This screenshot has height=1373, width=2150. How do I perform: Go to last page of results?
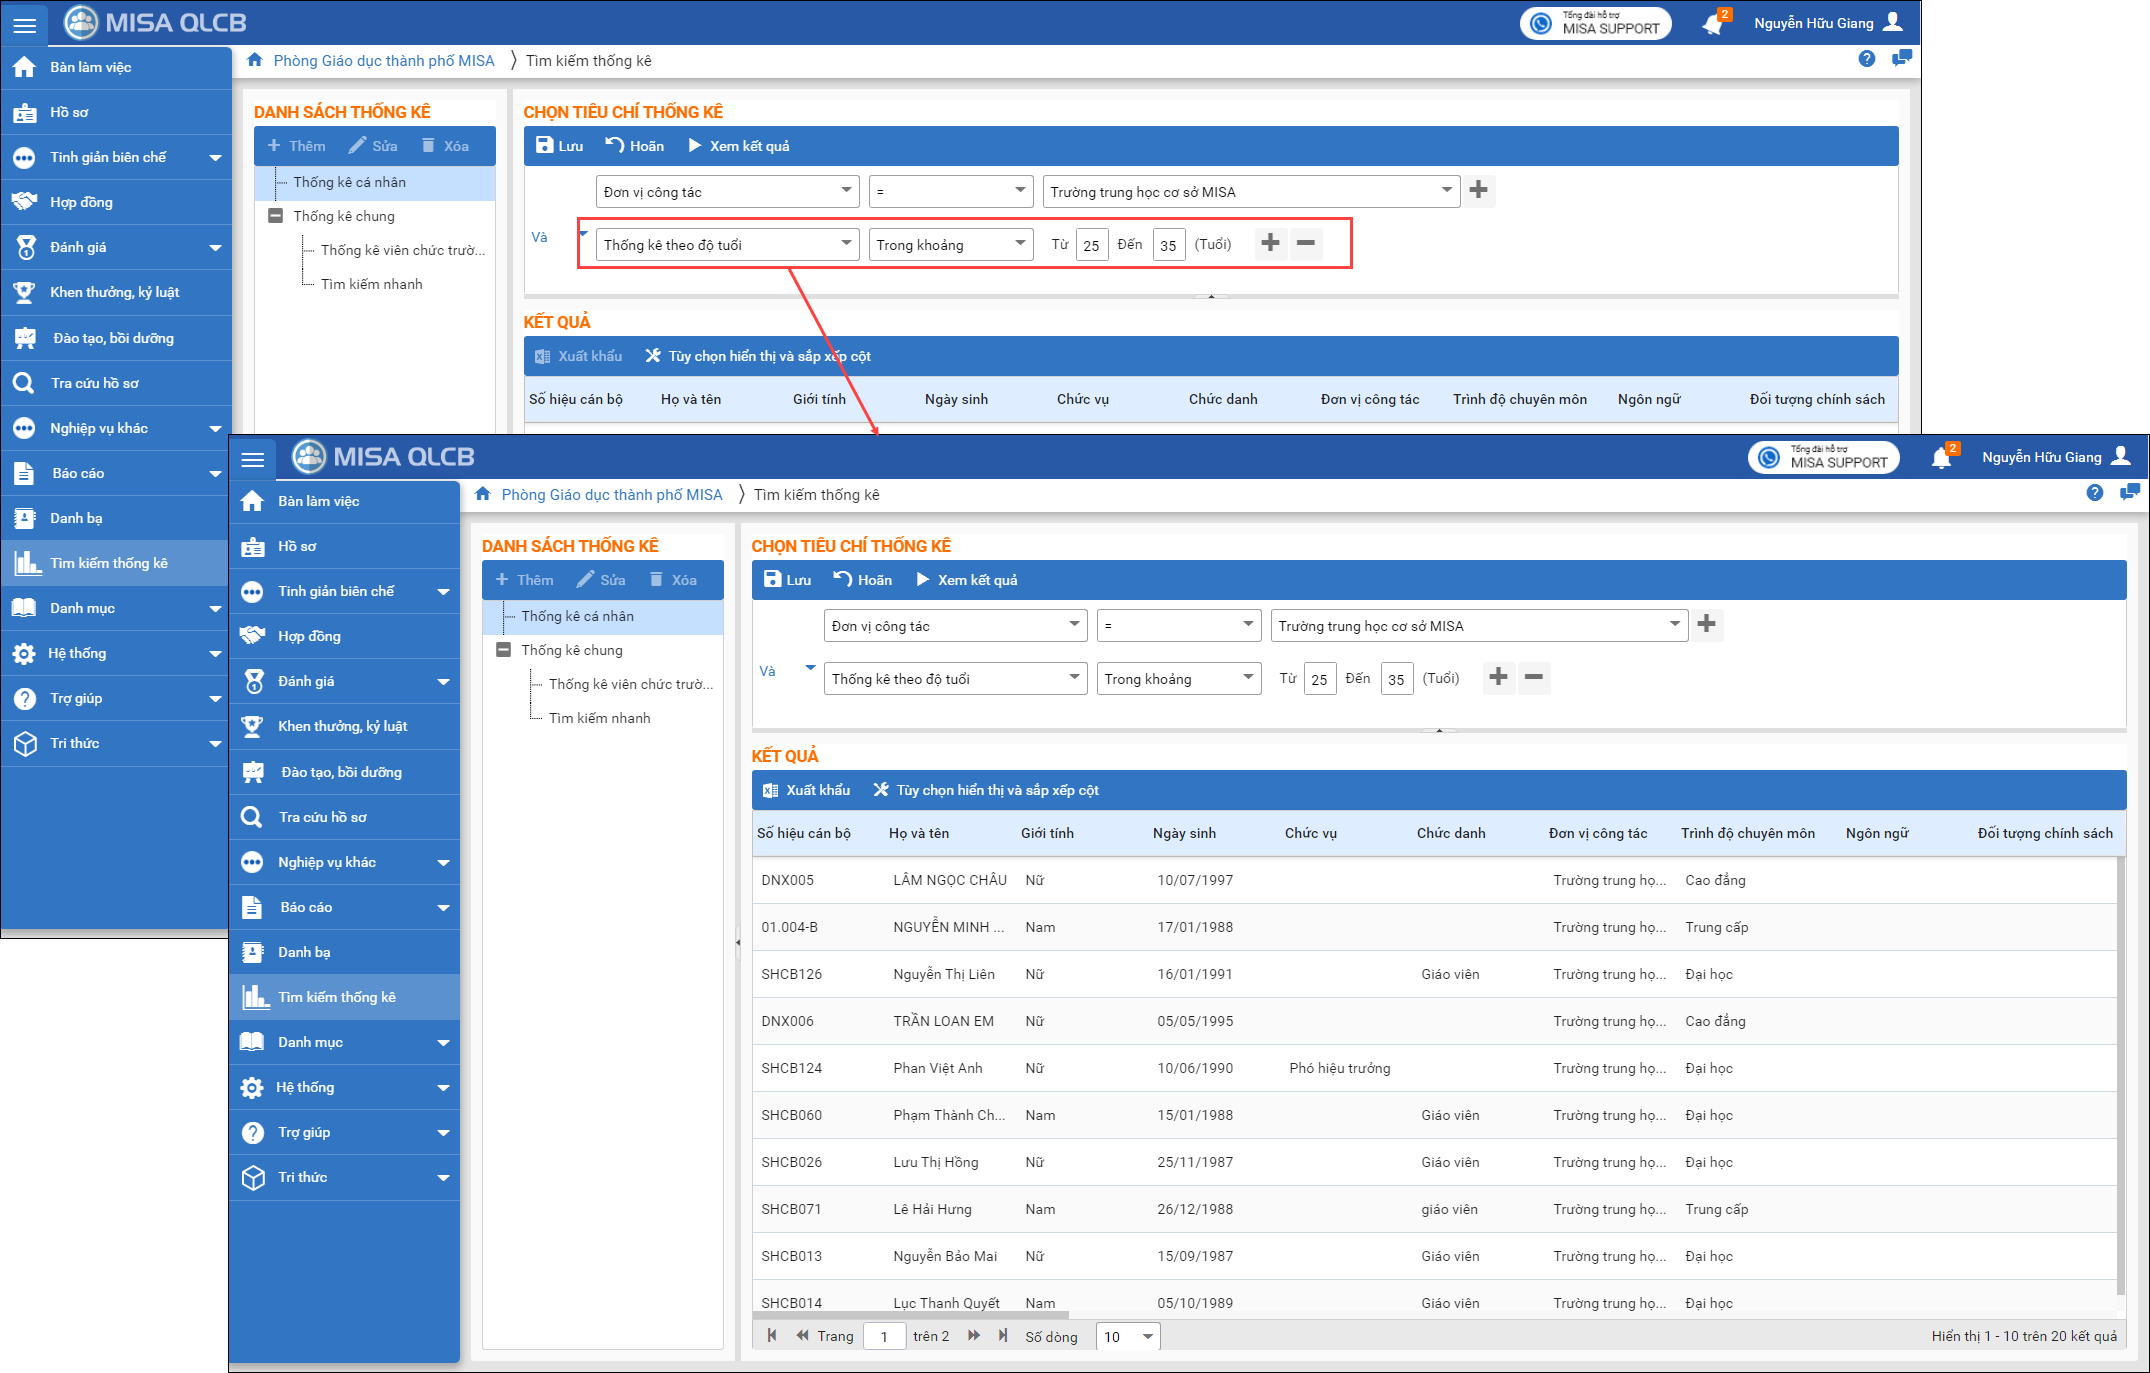coord(1002,1336)
